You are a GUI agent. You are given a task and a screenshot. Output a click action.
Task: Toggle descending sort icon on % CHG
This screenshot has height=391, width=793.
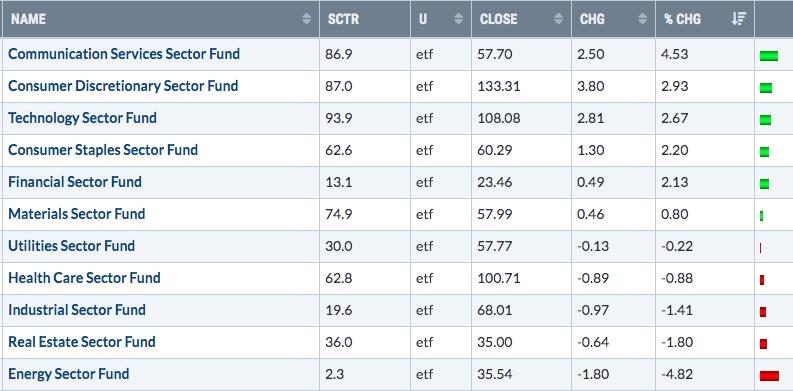coord(738,19)
